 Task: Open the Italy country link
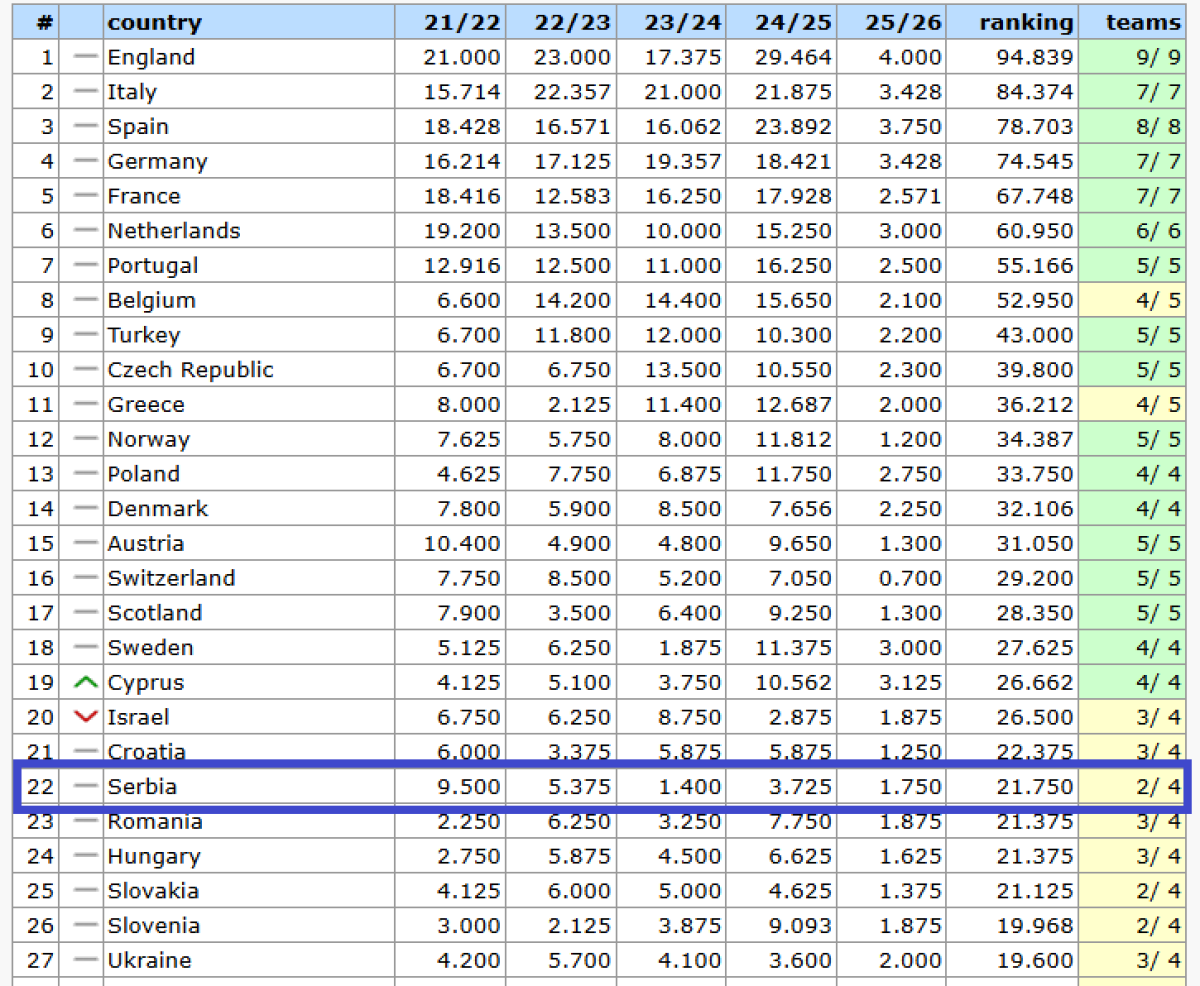(132, 92)
